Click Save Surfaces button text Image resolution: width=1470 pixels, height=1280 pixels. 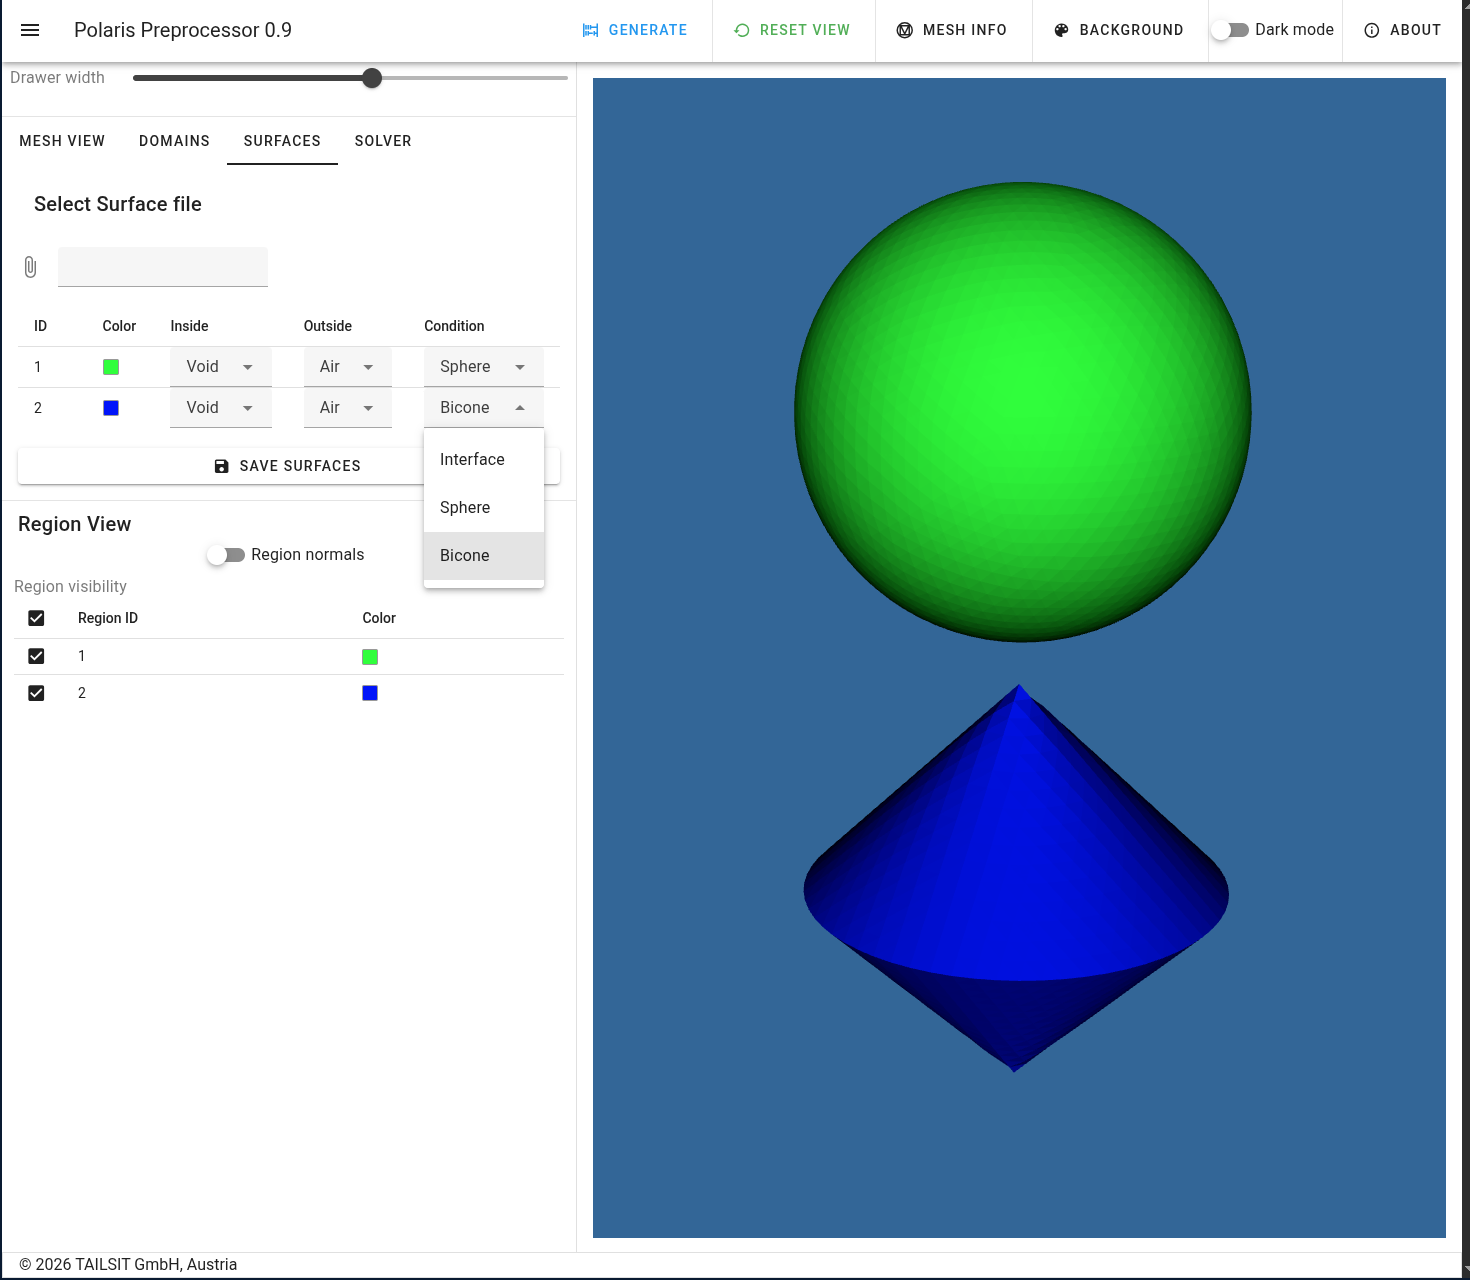point(300,466)
